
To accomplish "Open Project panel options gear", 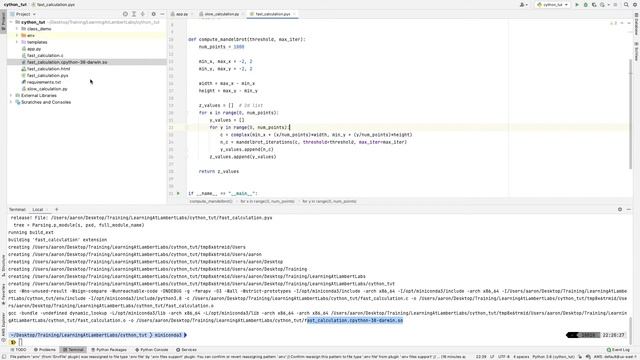I will (x=153, y=14).
